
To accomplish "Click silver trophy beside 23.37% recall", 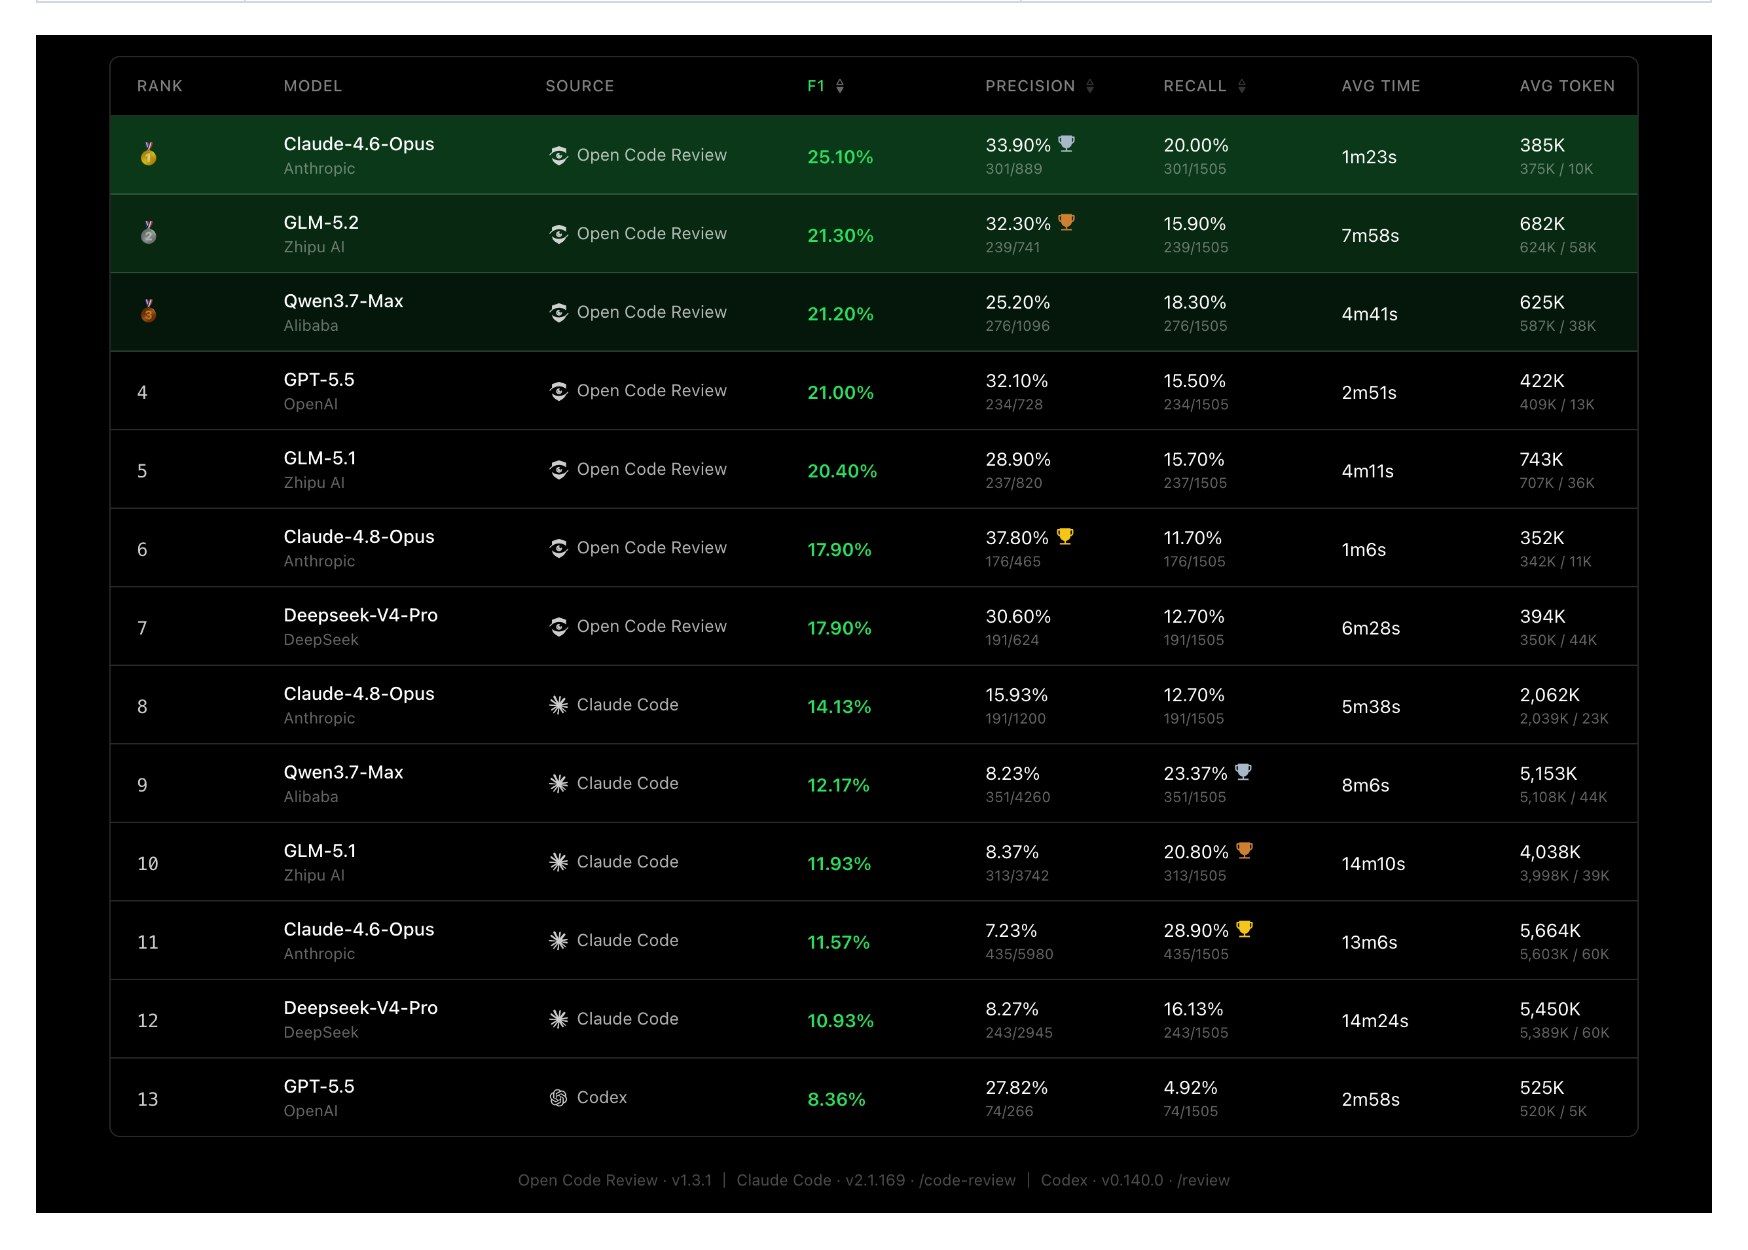I will 1243,772.
